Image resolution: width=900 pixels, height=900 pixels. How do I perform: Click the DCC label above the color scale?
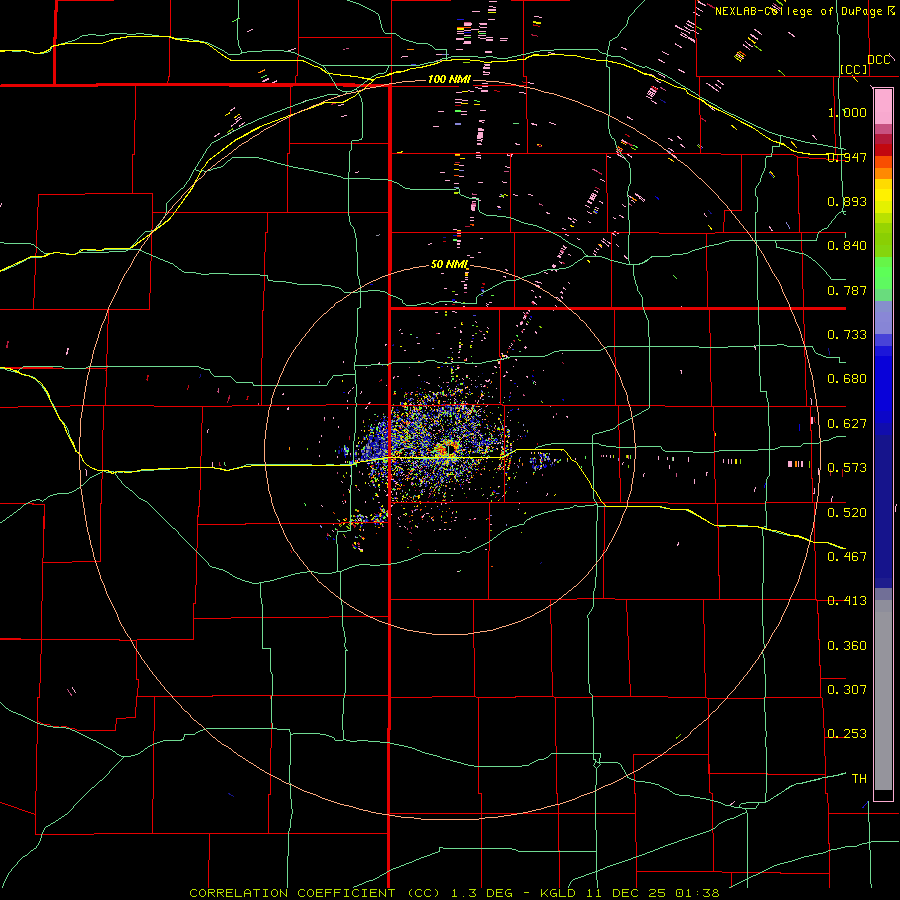(x=879, y=60)
